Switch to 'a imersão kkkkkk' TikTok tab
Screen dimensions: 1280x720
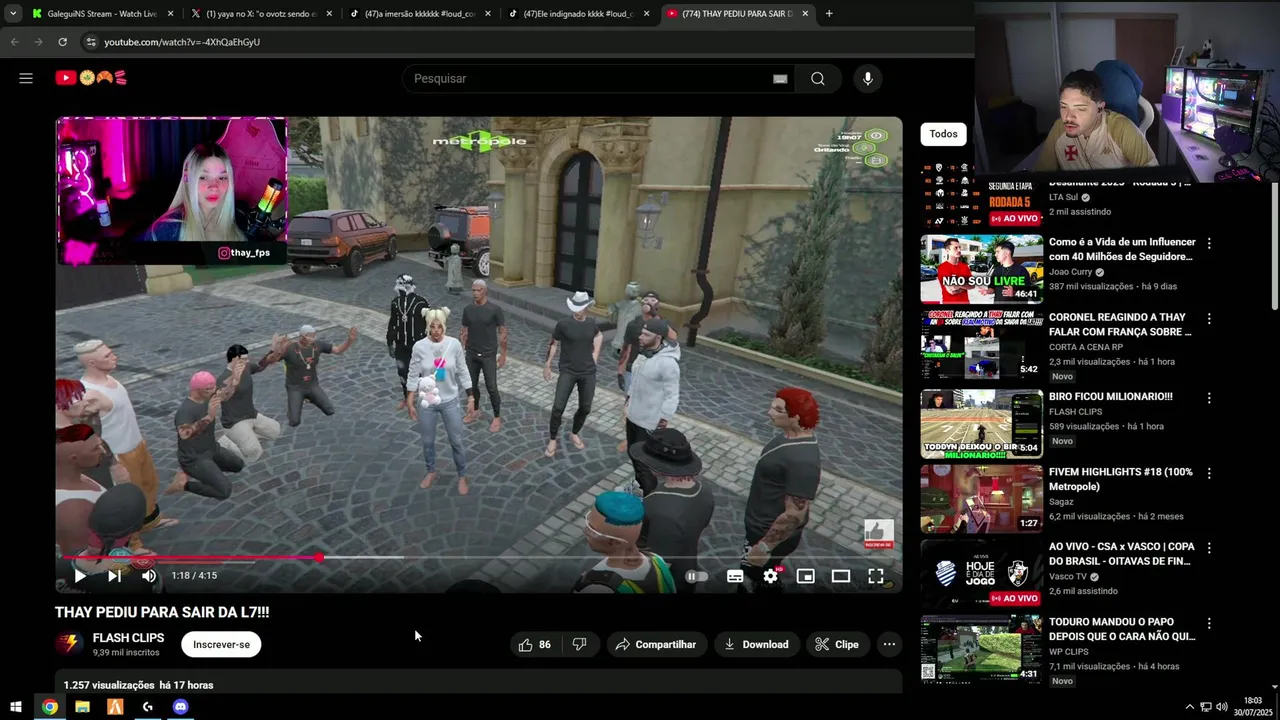[418, 14]
